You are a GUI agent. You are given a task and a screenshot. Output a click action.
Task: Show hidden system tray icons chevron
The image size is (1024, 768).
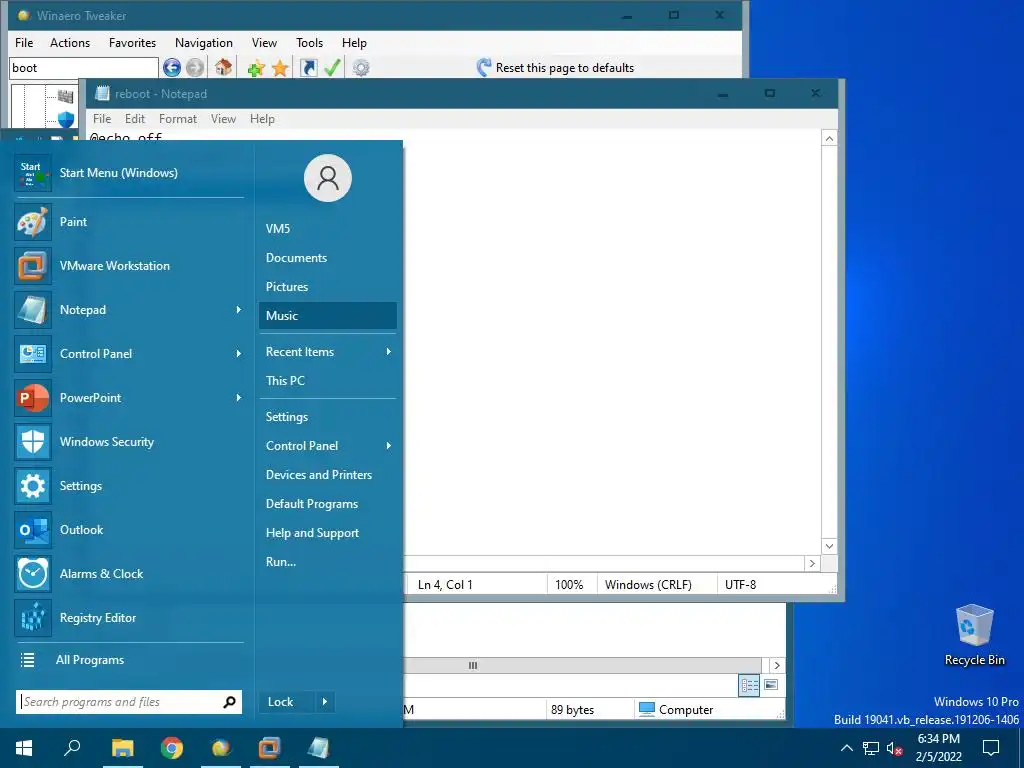[846, 748]
